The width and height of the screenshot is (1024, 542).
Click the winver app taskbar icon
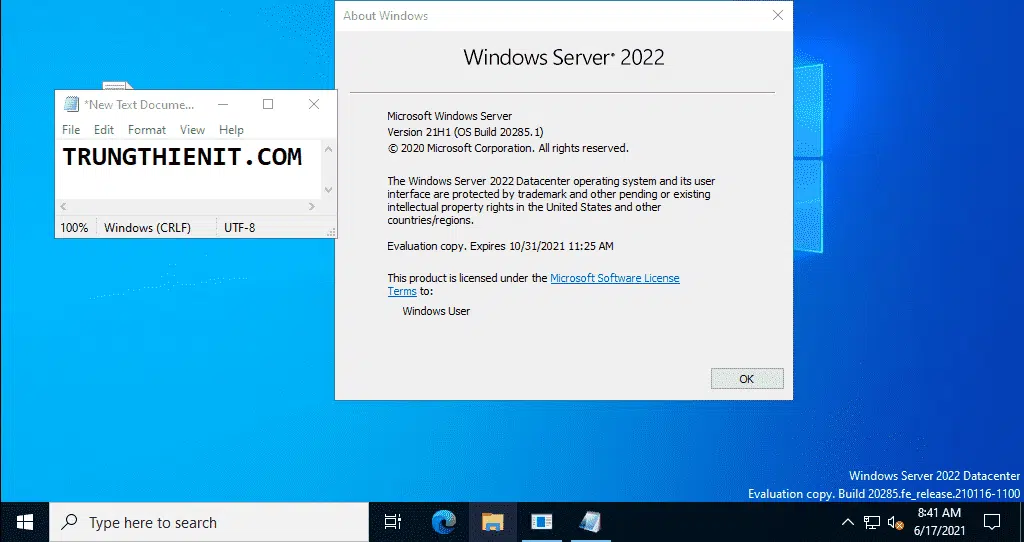coord(541,521)
